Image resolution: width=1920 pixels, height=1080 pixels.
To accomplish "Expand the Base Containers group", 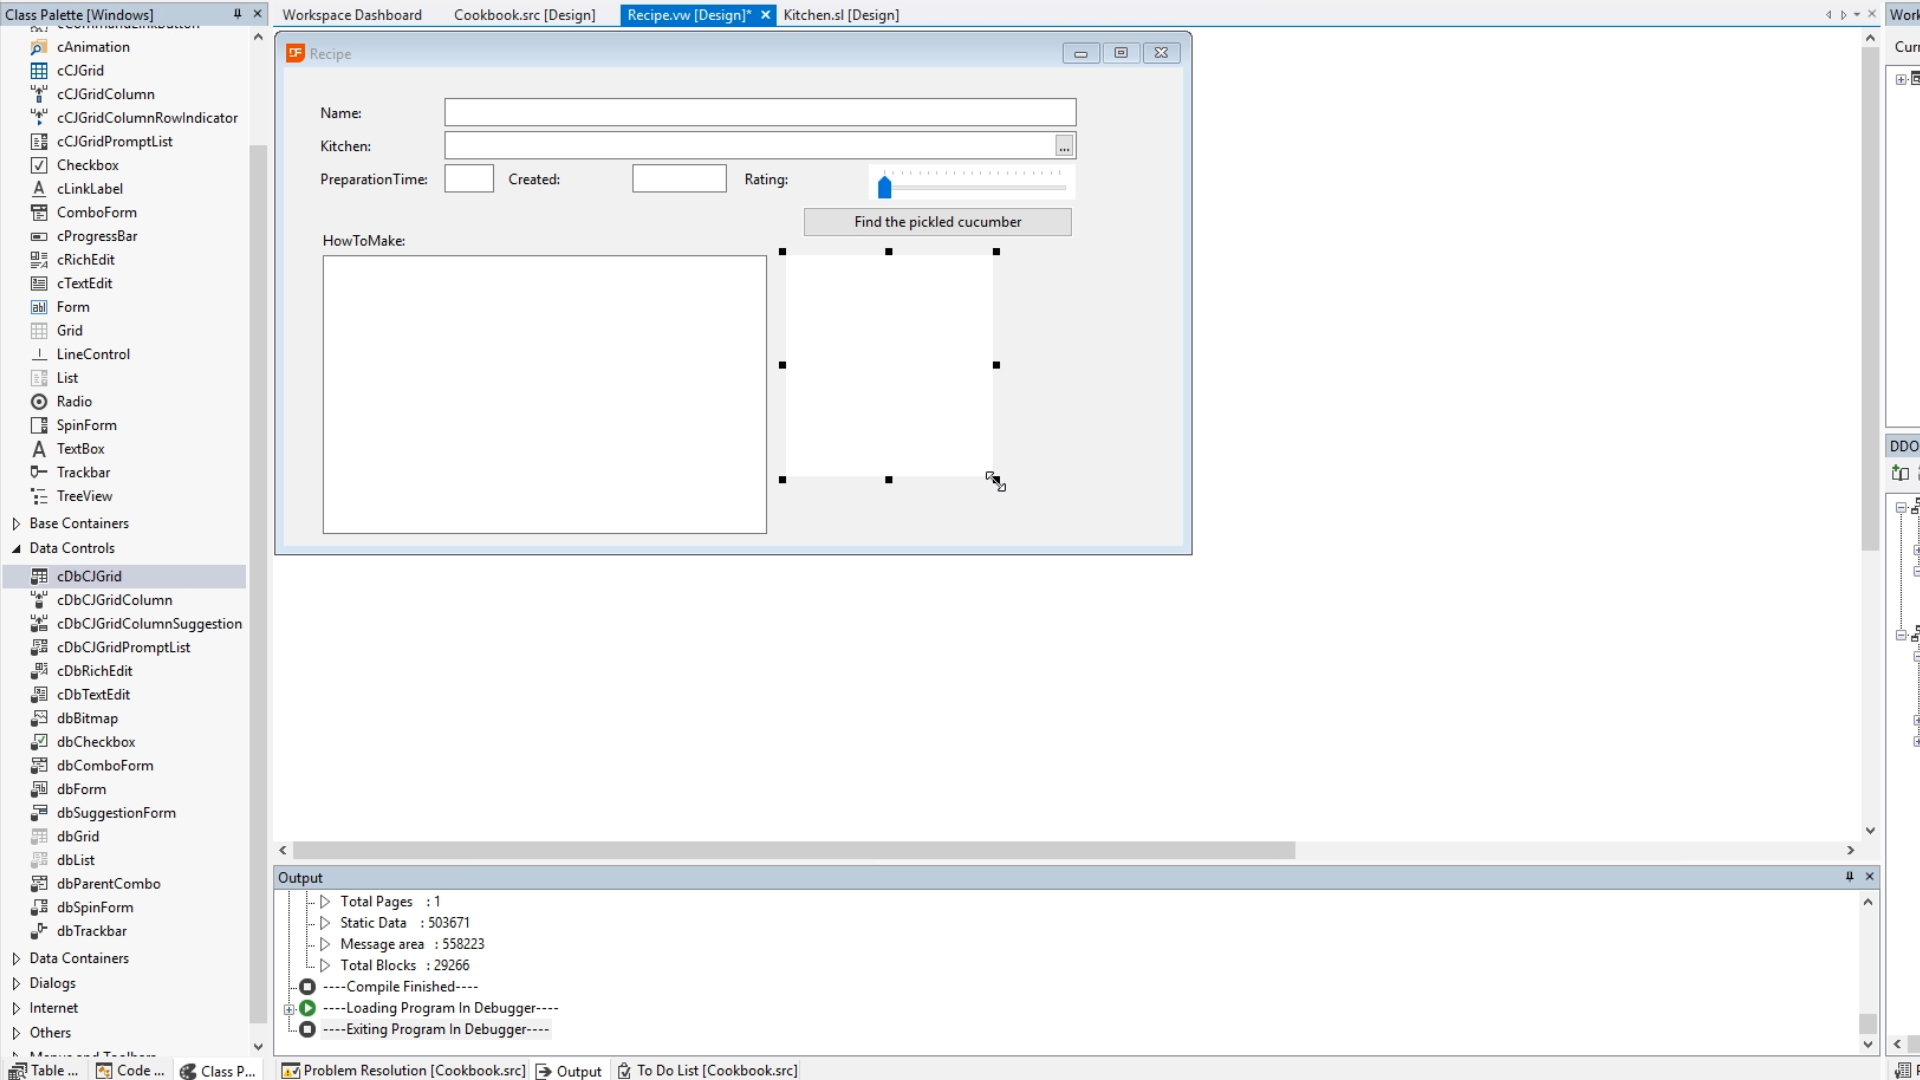I will coord(16,523).
